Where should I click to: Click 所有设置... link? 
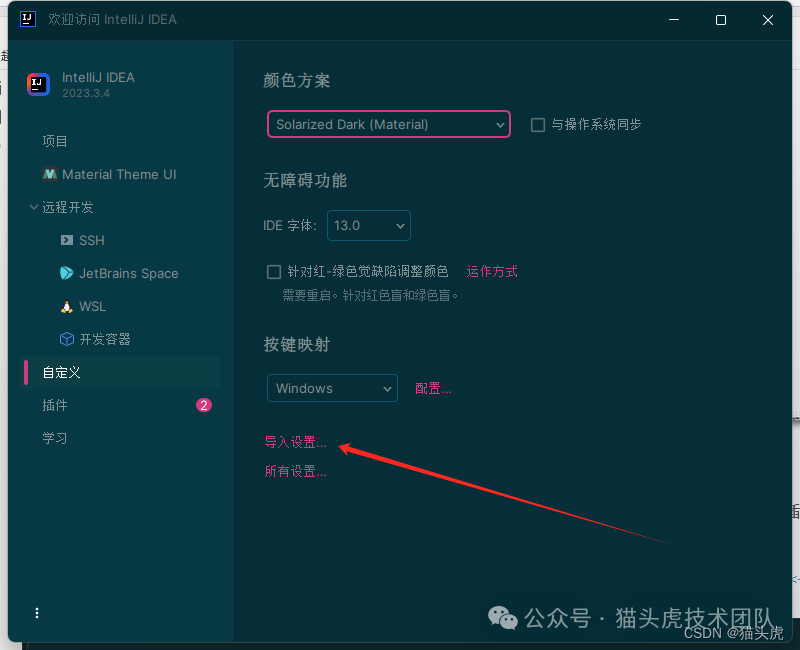(295, 471)
